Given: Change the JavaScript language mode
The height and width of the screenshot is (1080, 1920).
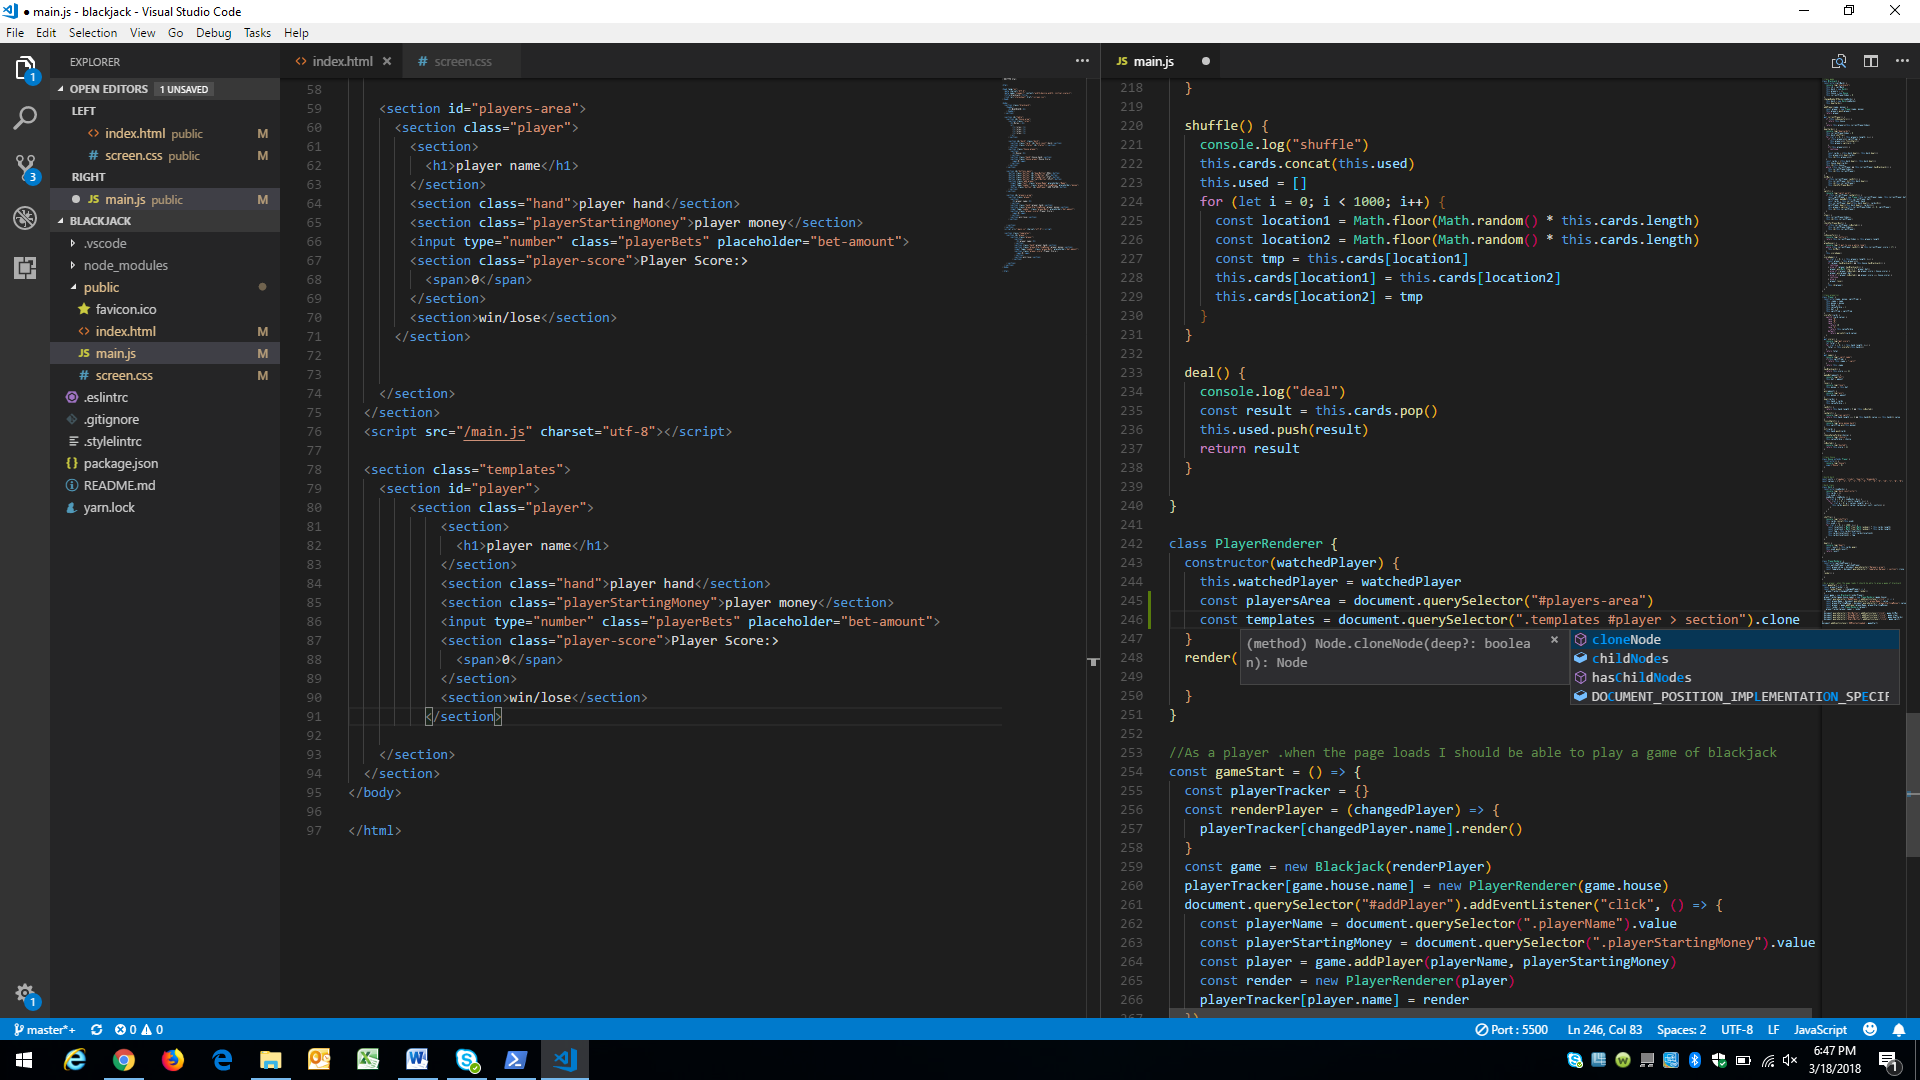Looking at the screenshot, I should click(1820, 1029).
